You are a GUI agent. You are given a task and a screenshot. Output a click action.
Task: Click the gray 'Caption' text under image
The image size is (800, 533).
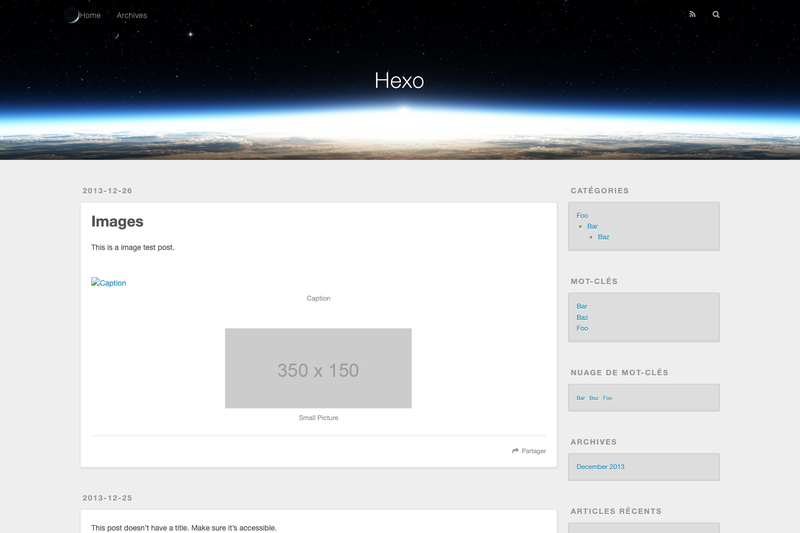click(x=318, y=298)
